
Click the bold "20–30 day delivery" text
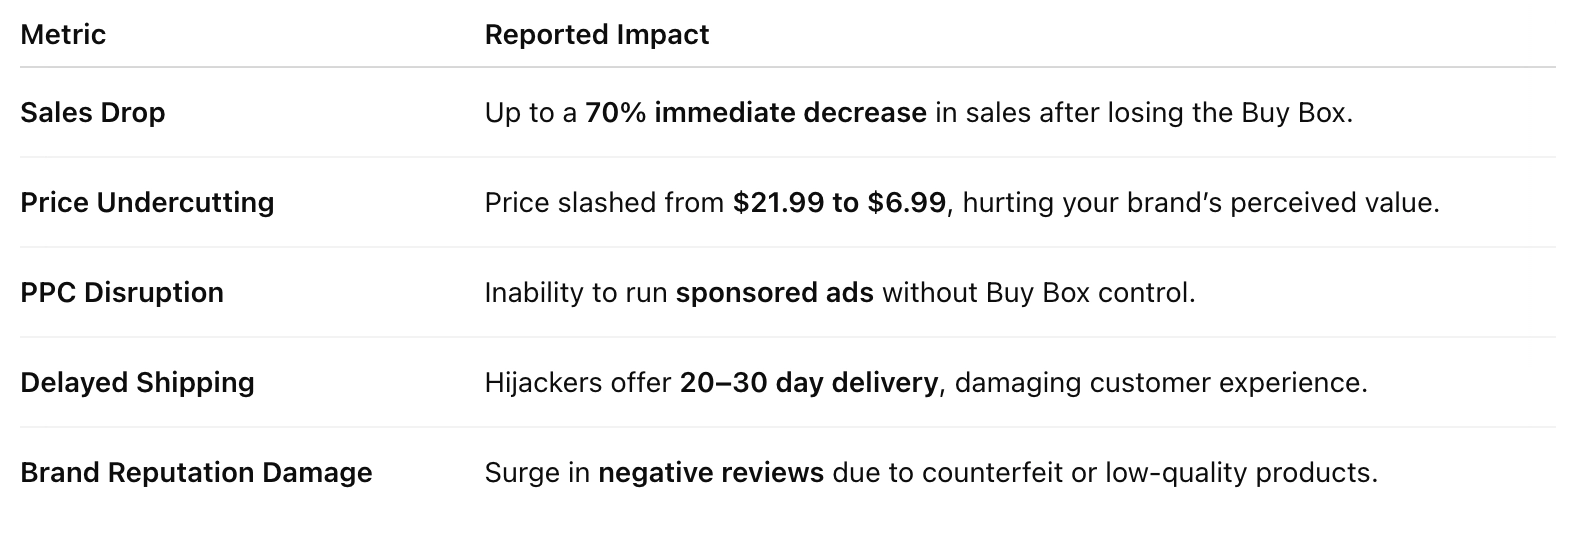[808, 383]
